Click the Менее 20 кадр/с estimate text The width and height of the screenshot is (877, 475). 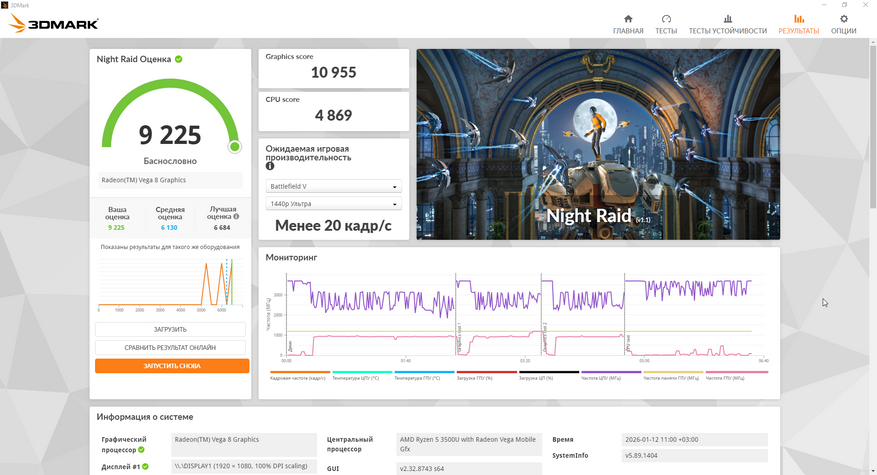click(333, 225)
